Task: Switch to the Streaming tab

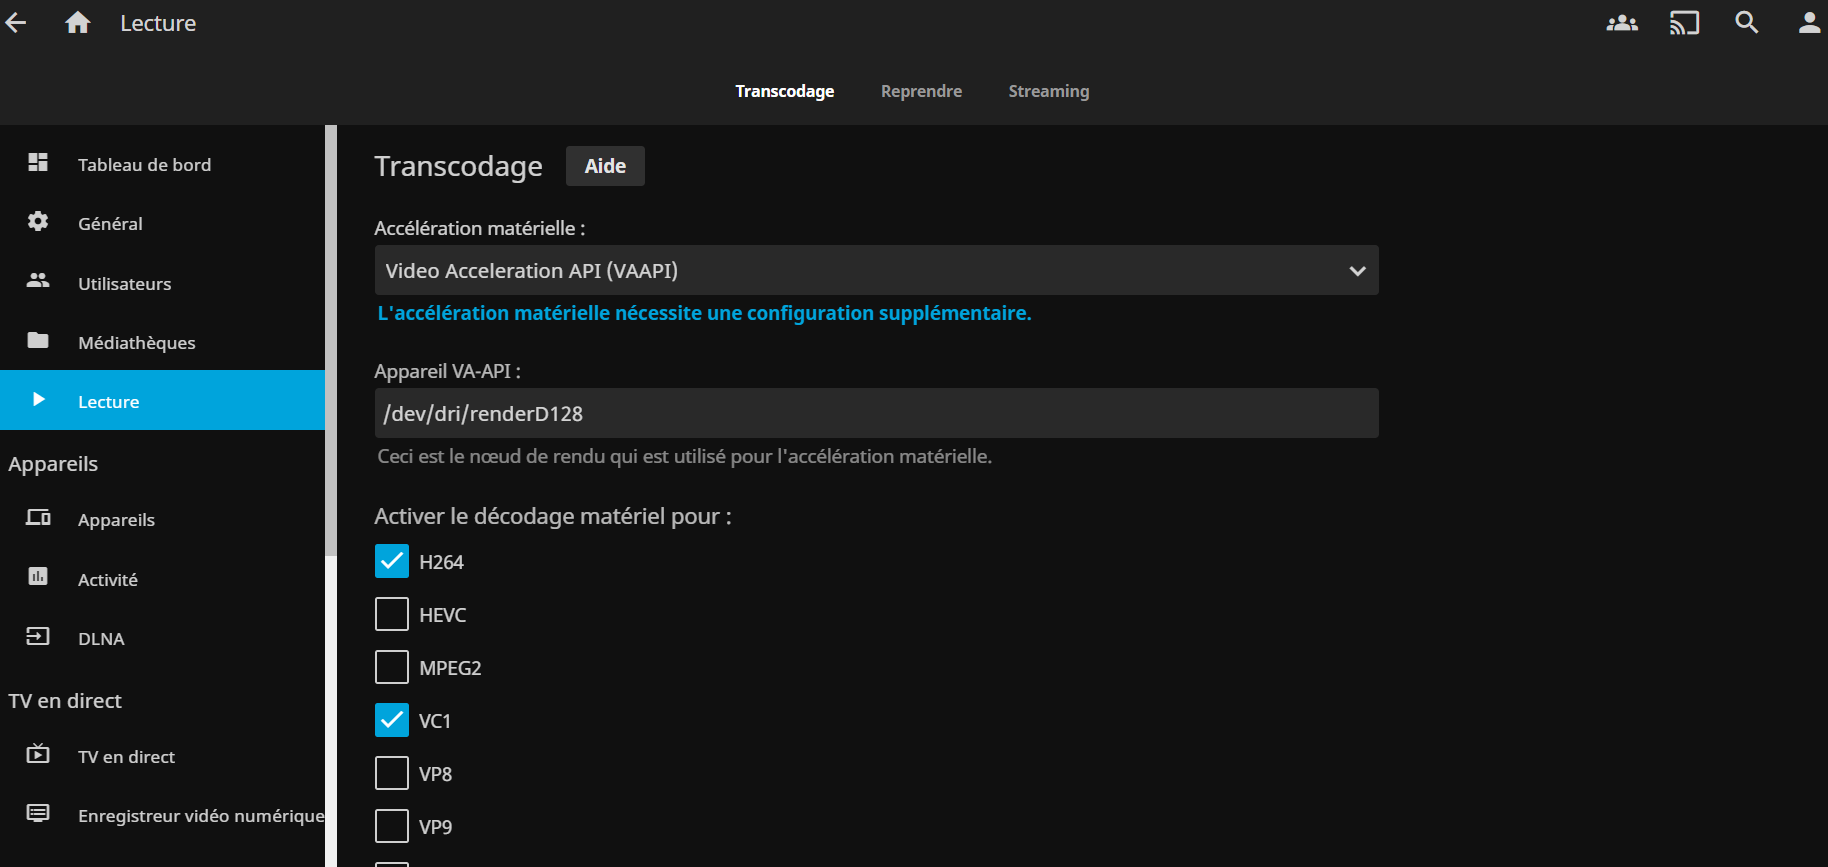Action: (1048, 91)
